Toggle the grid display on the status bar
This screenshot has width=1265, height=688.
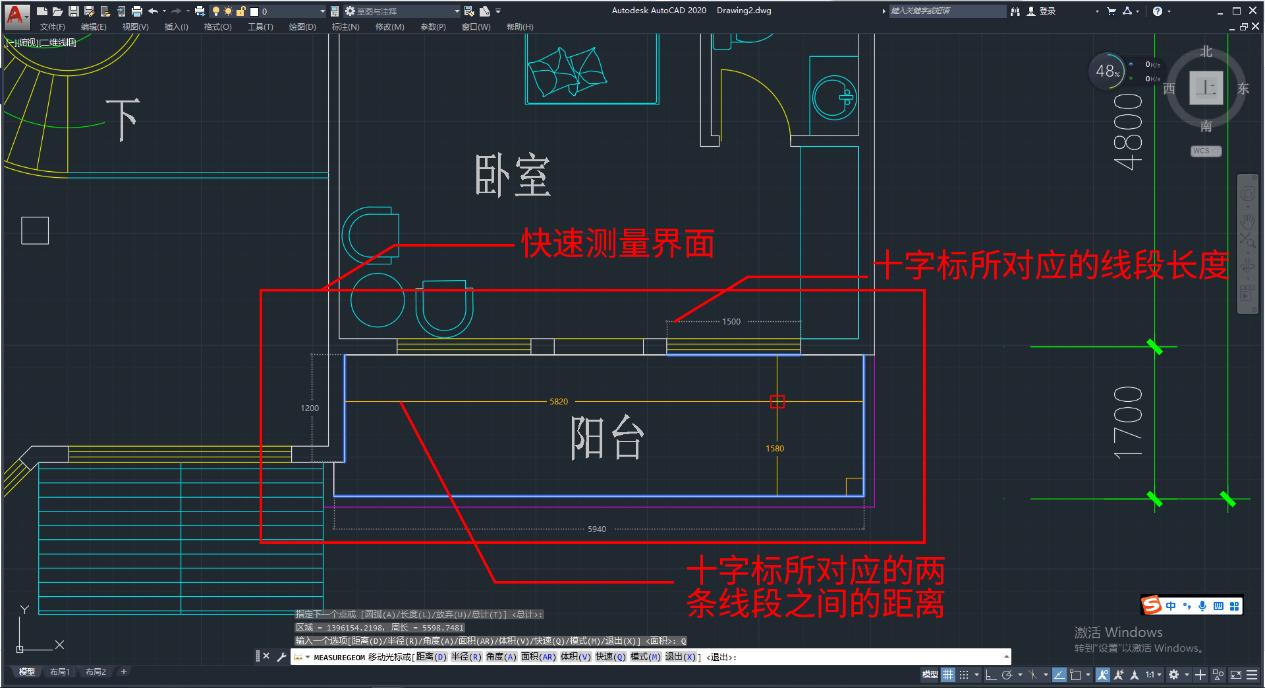946,674
